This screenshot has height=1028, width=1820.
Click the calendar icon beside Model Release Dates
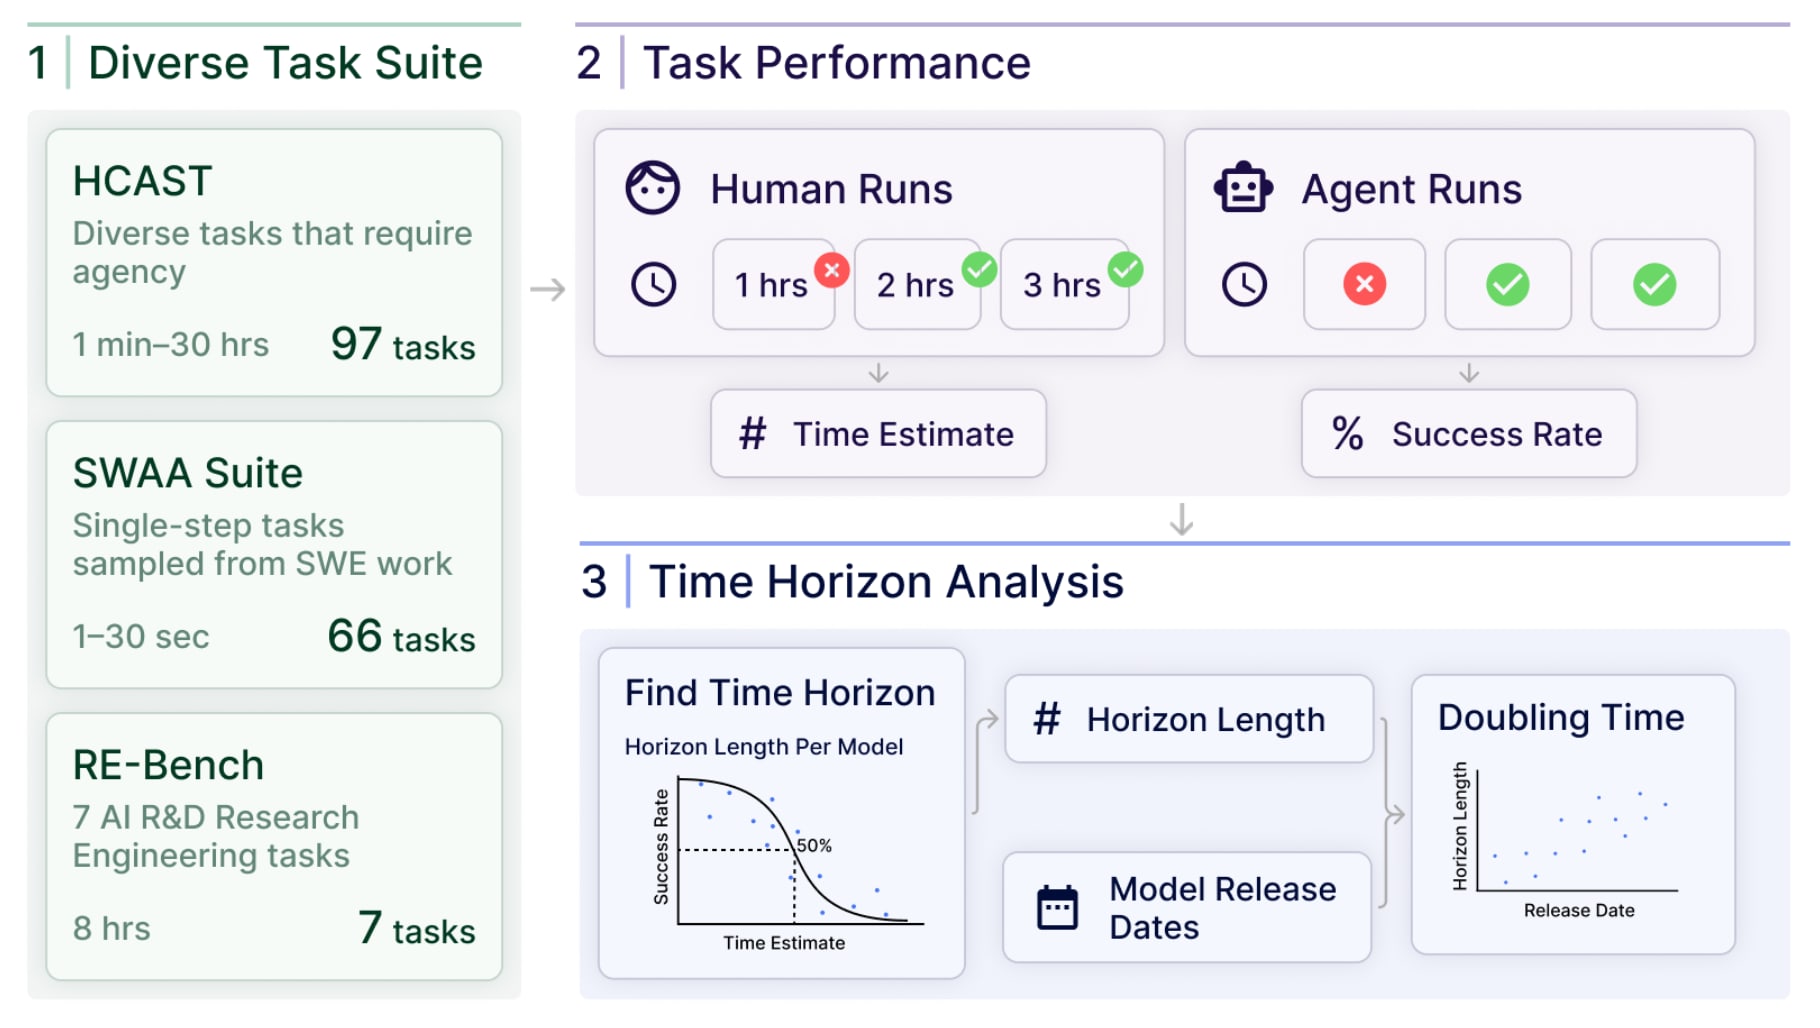1057,908
